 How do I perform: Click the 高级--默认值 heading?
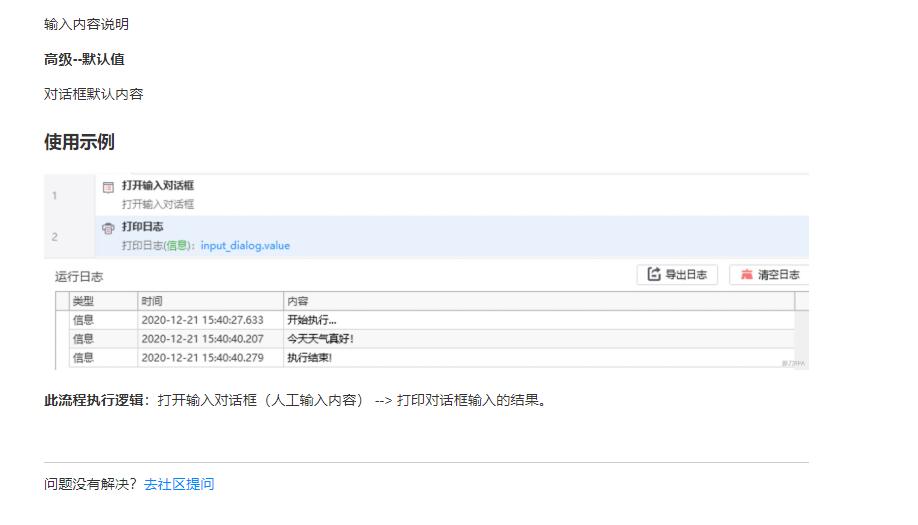coord(84,59)
